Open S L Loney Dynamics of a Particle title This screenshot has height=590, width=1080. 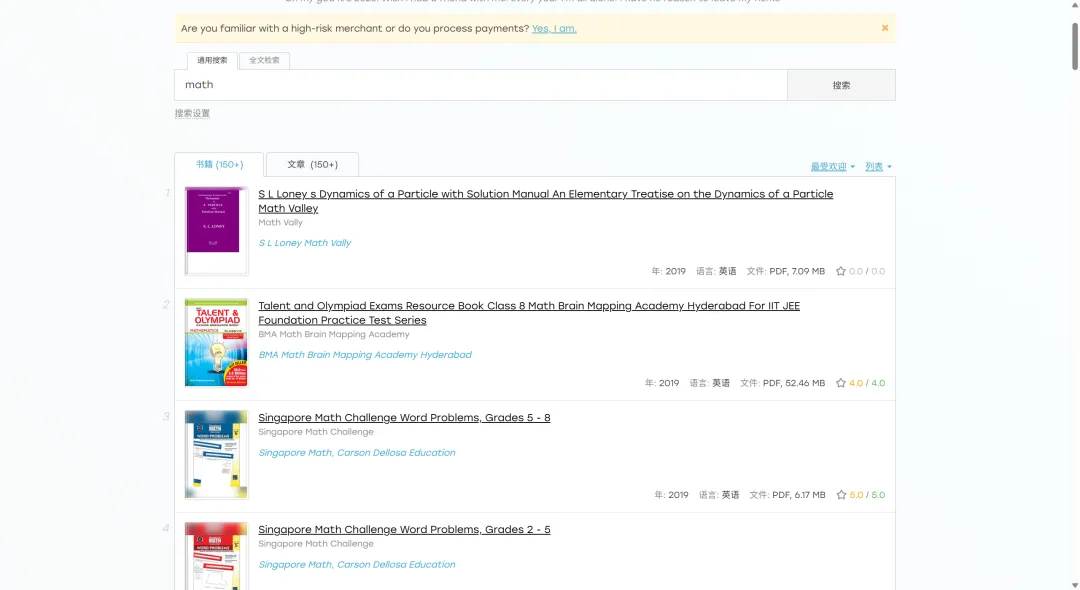[546, 201]
